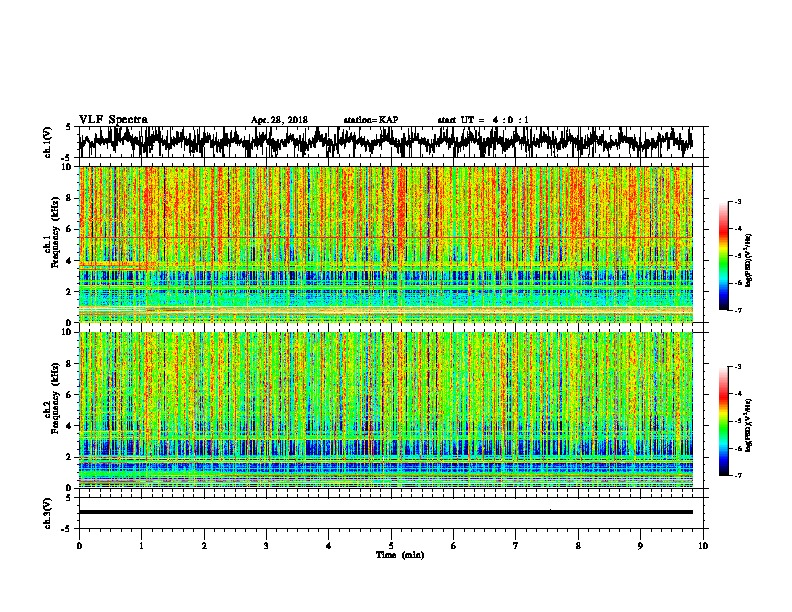This screenshot has height=612, width=792.
Task: Click time axis tick label "0"
Action: (x=79, y=546)
